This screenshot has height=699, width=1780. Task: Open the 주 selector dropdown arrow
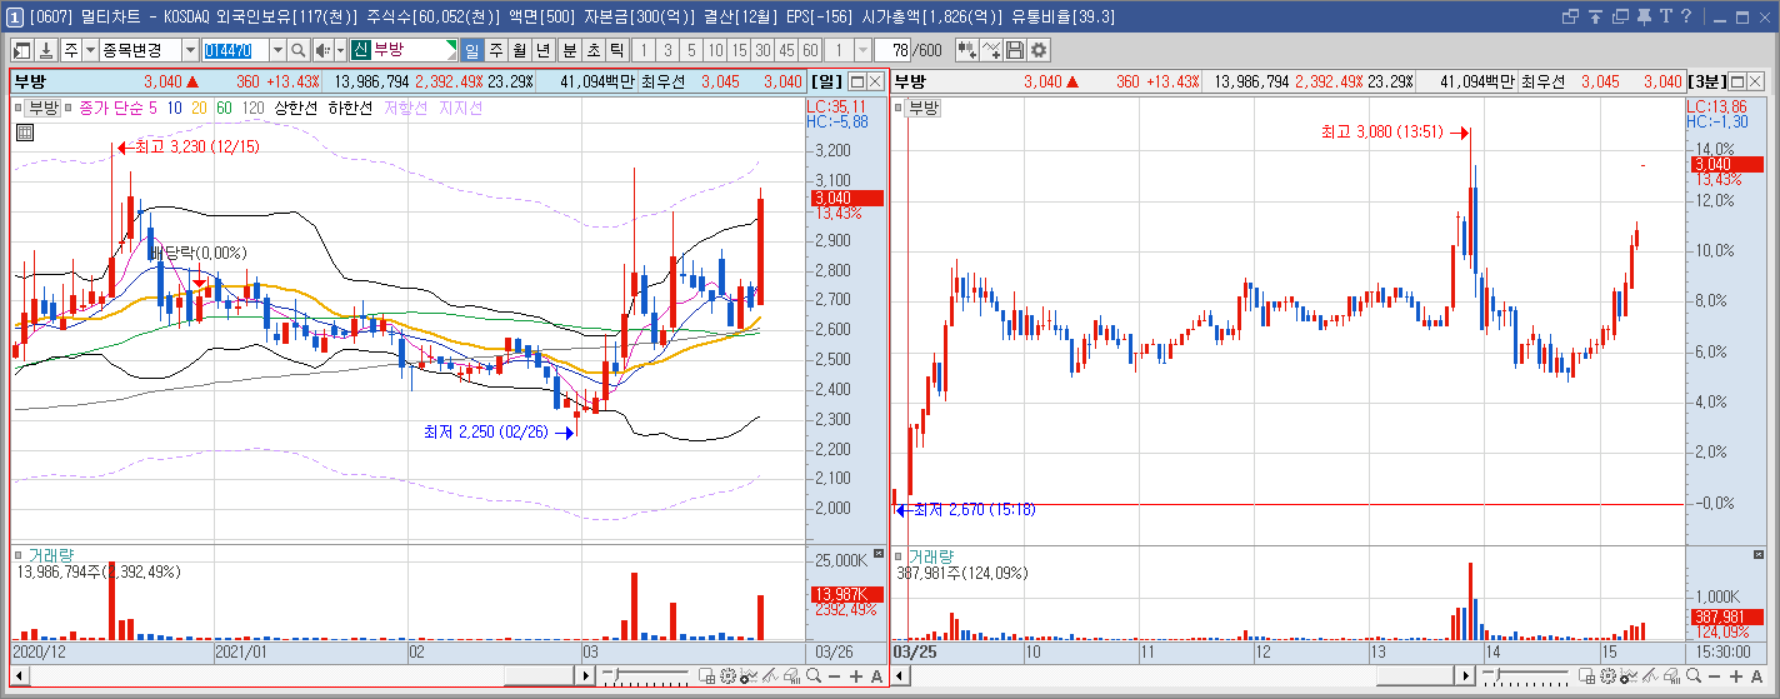coord(90,50)
